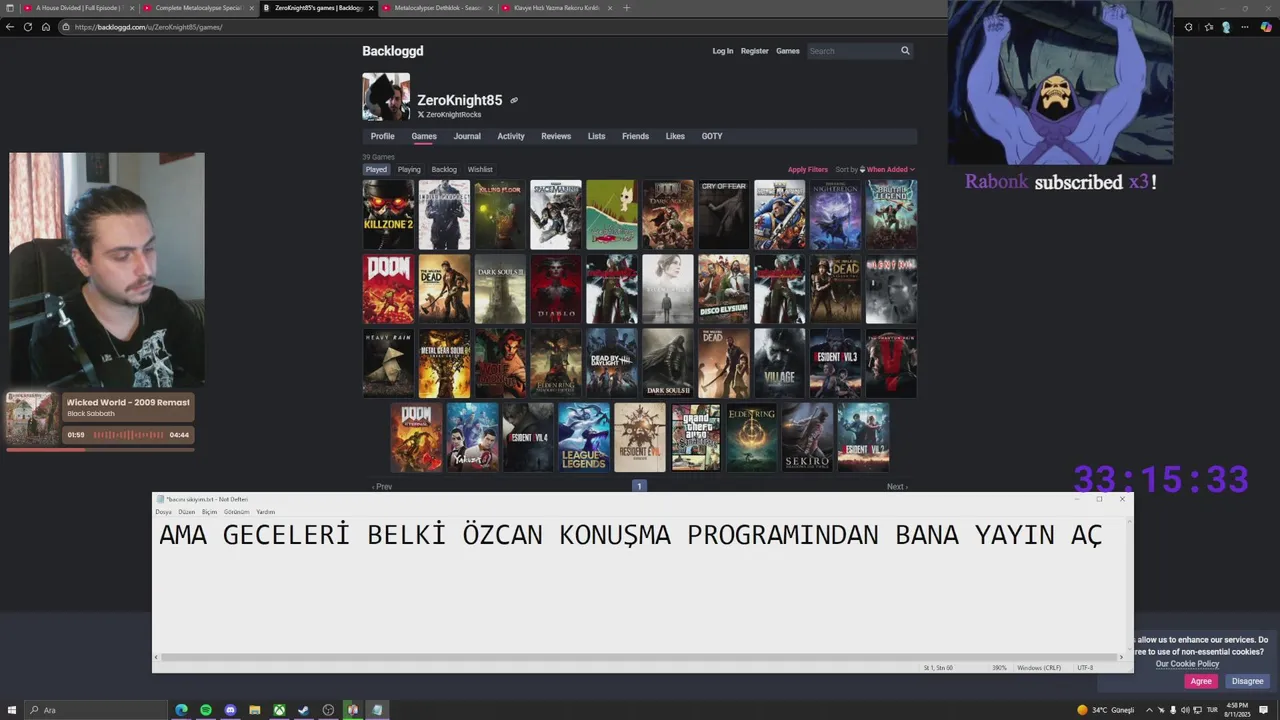Agree to non-essential cookies
This screenshot has height=720, width=1280.
coord(1201,681)
